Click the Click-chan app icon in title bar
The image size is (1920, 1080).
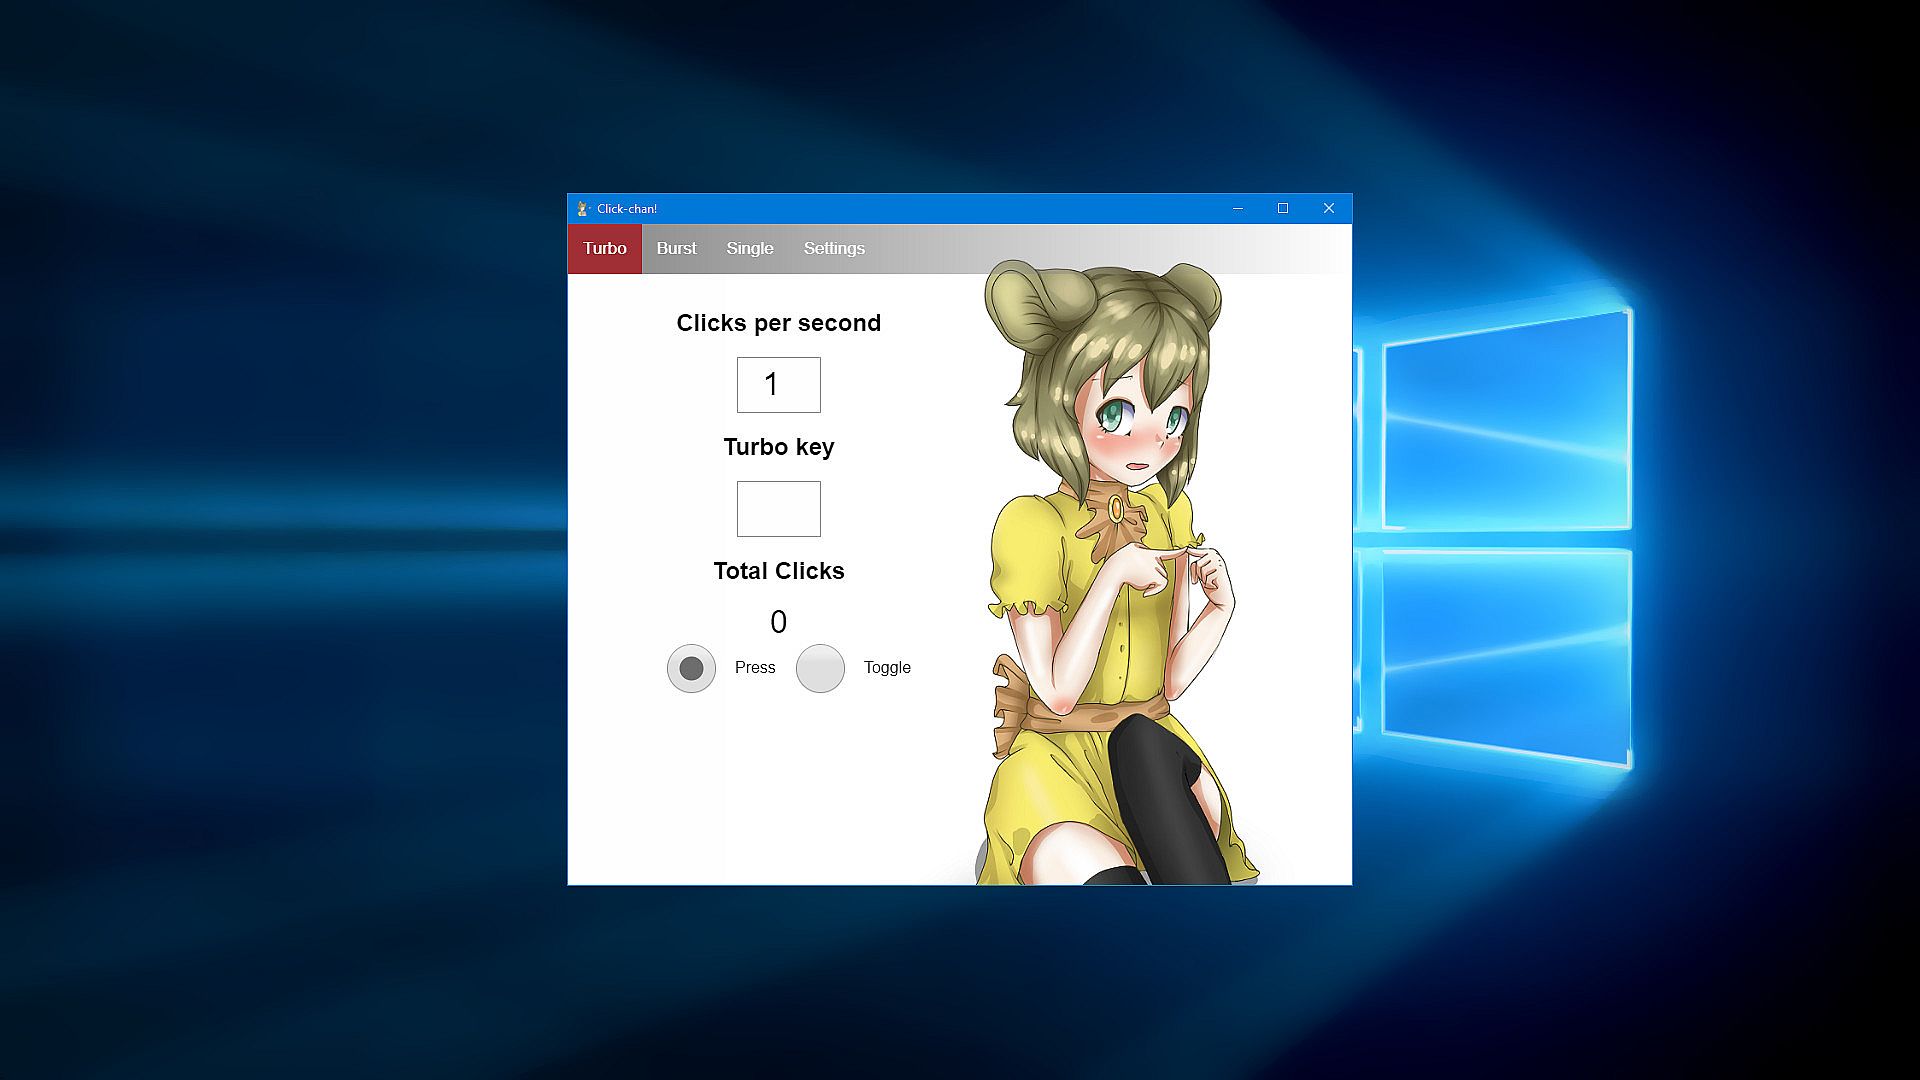point(583,208)
